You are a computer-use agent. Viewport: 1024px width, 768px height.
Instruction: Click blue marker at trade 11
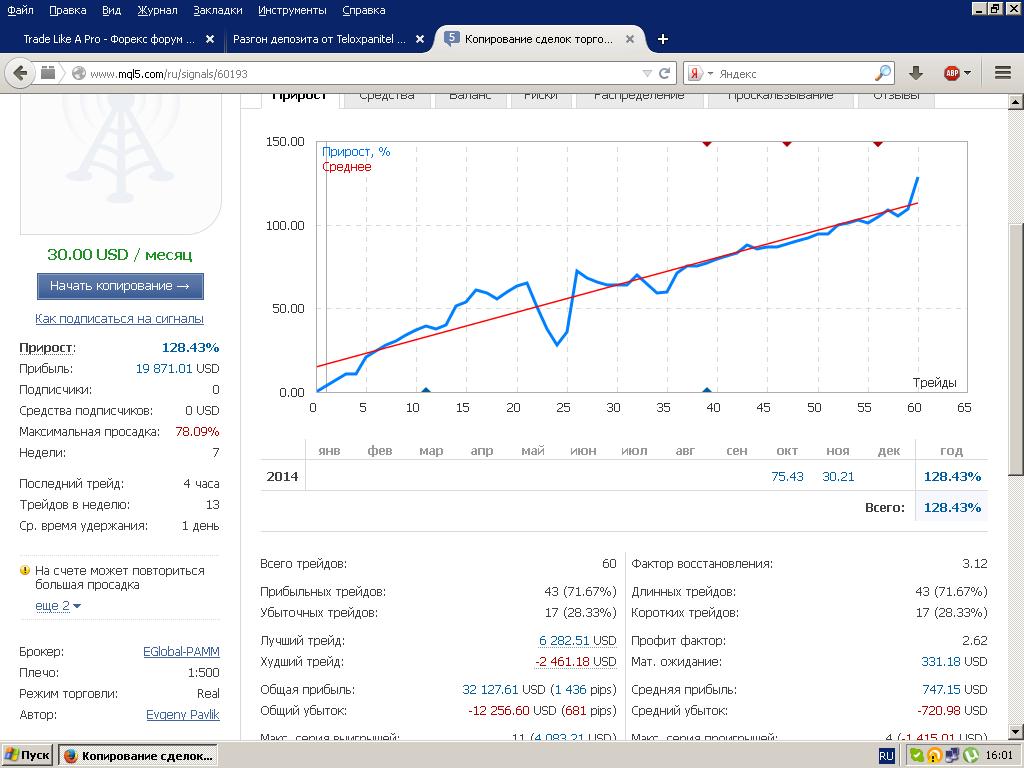click(x=426, y=391)
